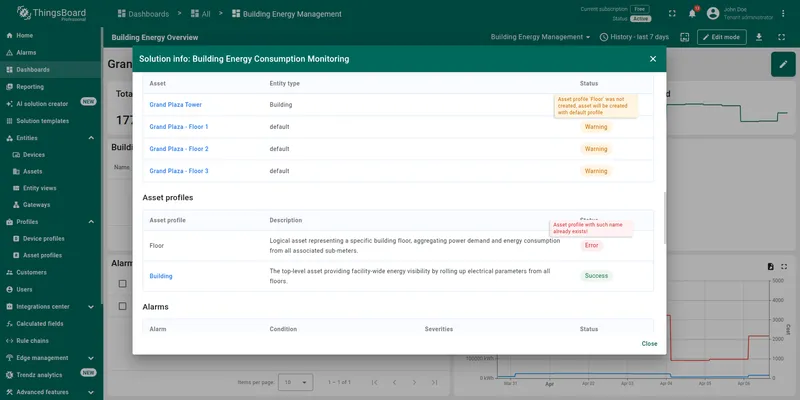Viewport: 800px width, 400px height.
Task: Click the export dashboard download icon
Action: tap(759, 37)
